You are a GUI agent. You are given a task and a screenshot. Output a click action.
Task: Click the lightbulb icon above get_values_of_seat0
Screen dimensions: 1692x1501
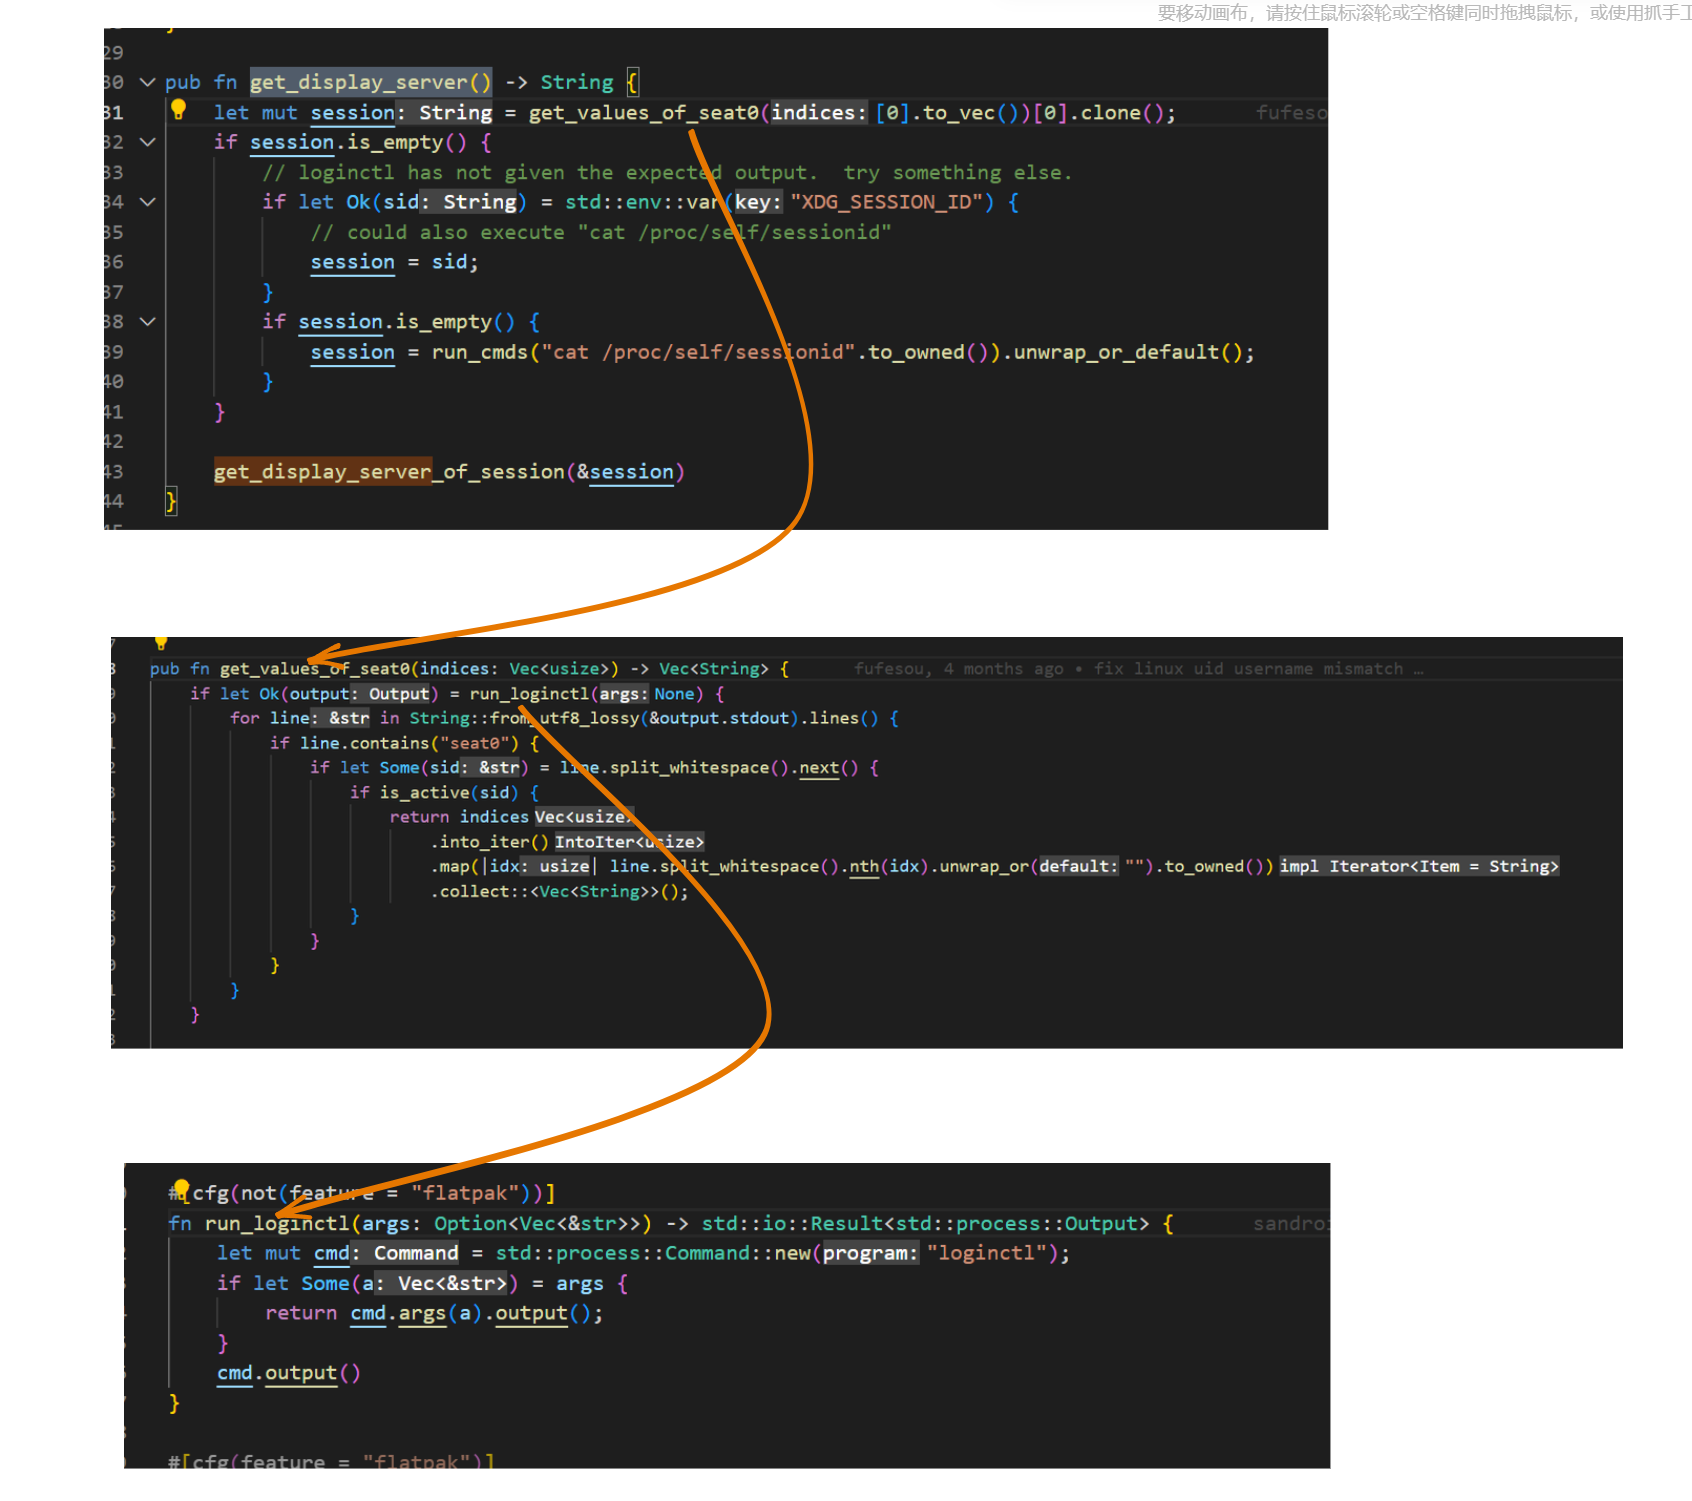[x=161, y=643]
